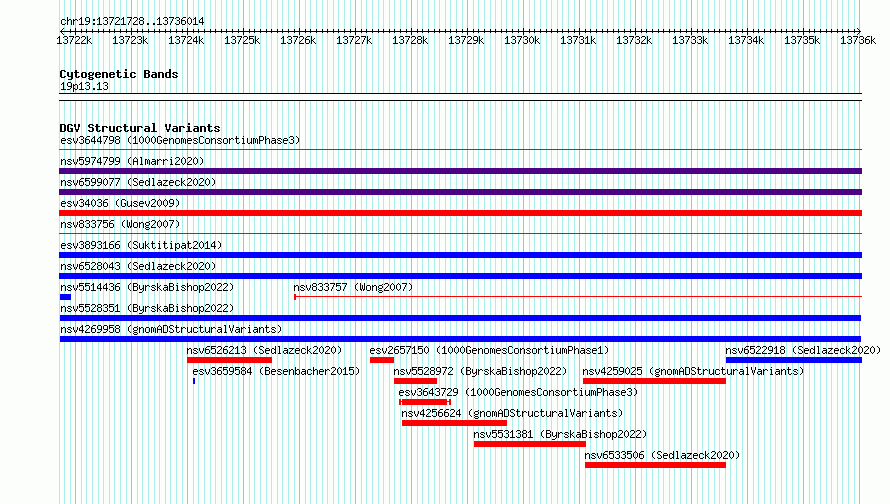This screenshot has height=504, width=890.
Task: Open nsv833757 (Wong2007) label
Action: pos(353,287)
